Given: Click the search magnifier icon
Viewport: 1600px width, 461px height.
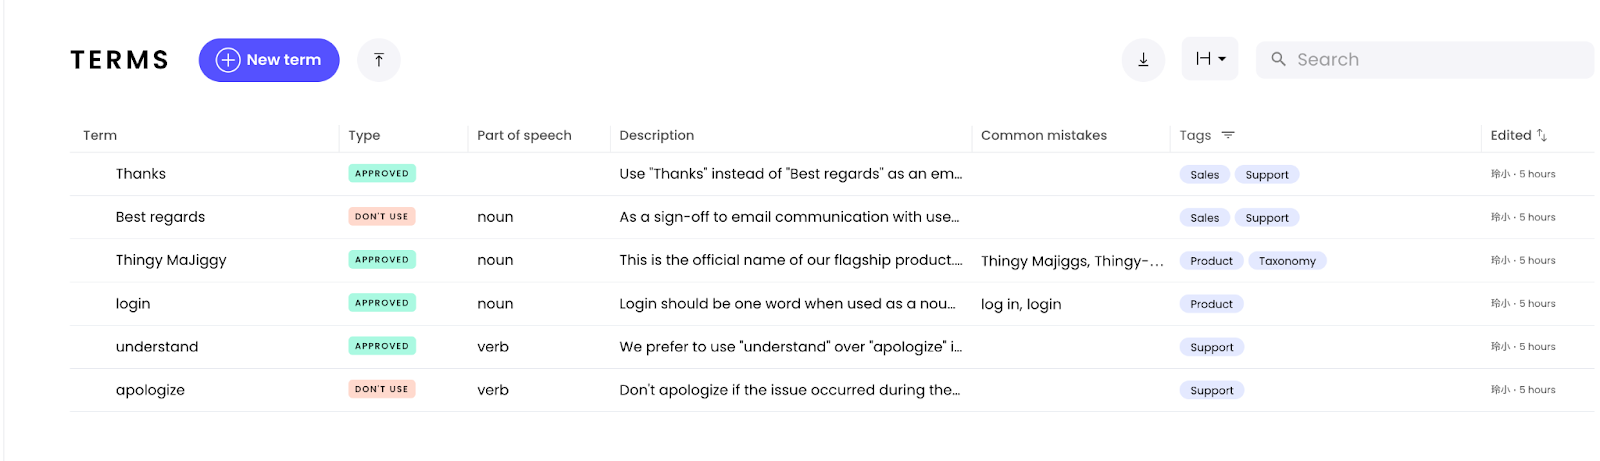Looking at the screenshot, I should pyautogui.click(x=1278, y=60).
